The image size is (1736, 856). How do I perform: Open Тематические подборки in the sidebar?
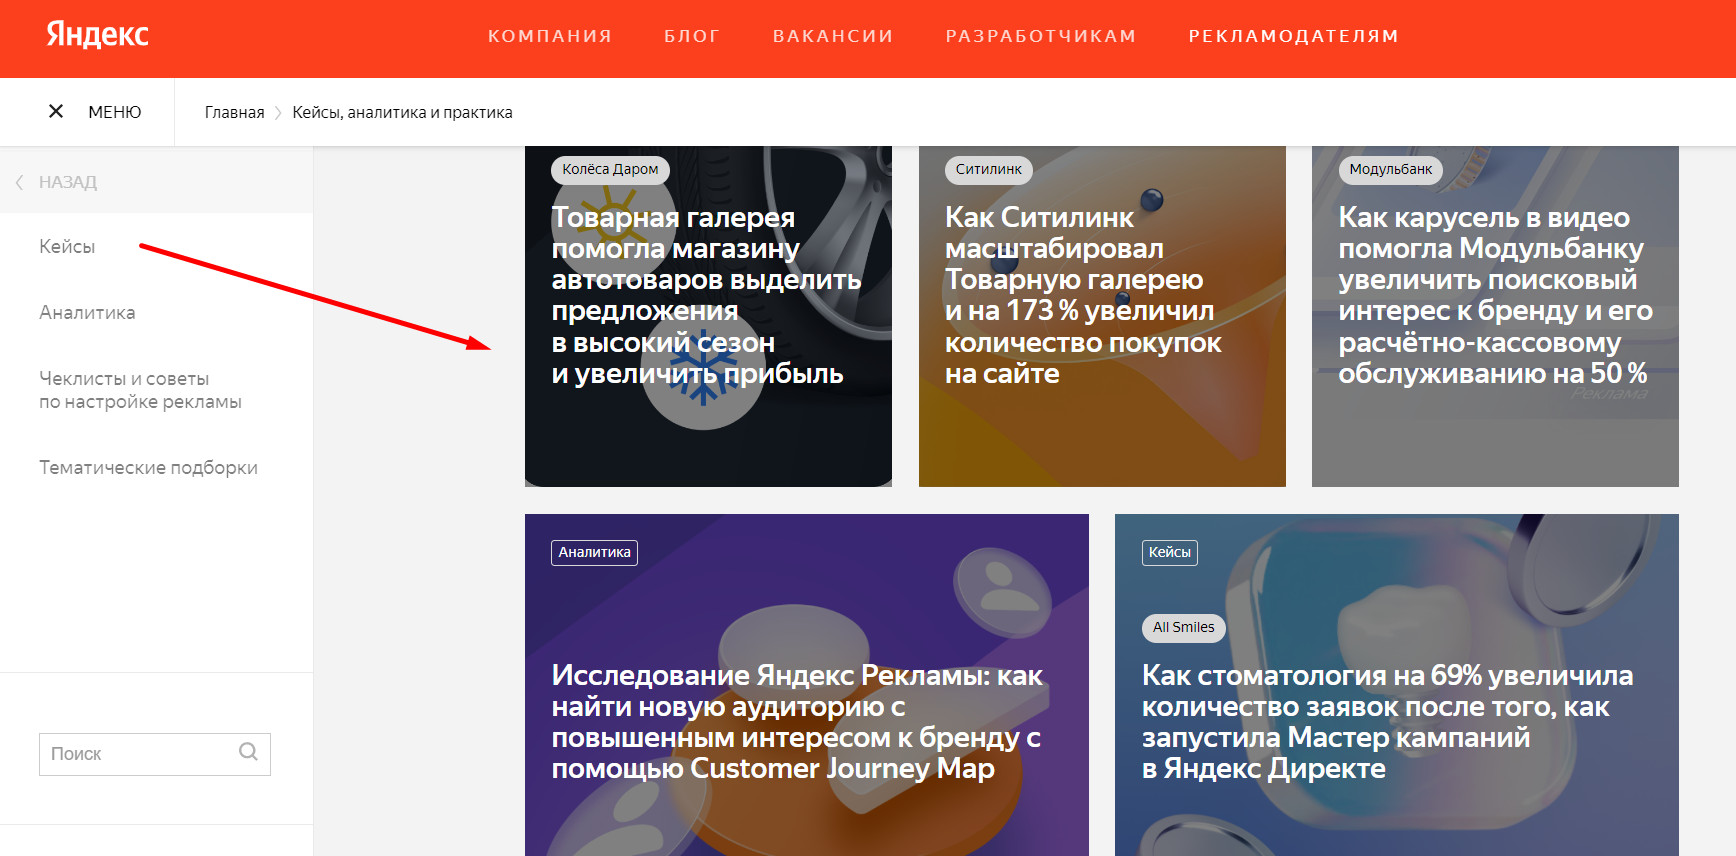pyautogui.click(x=148, y=467)
